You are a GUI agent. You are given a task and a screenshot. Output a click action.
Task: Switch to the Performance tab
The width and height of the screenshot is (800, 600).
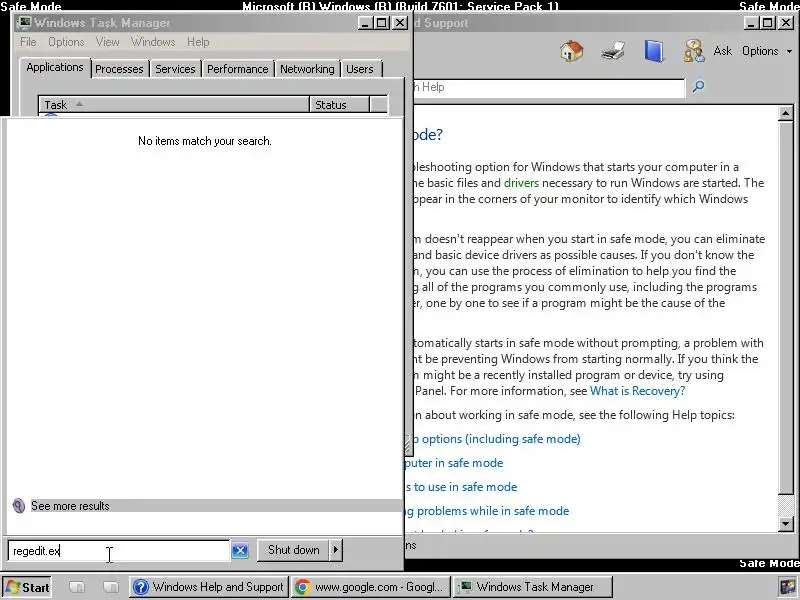237,69
